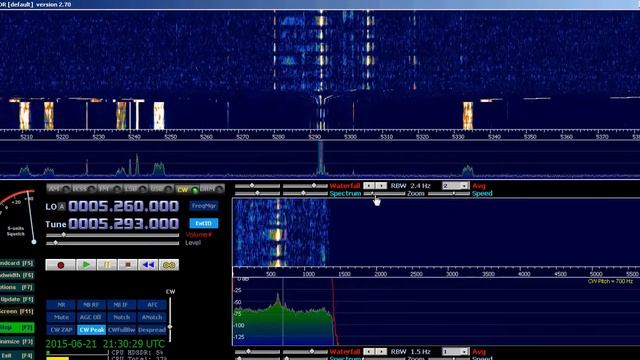Toggle CWFullBw button
Image resolution: width=640 pixels, height=360 pixels.
click(121, 330)
